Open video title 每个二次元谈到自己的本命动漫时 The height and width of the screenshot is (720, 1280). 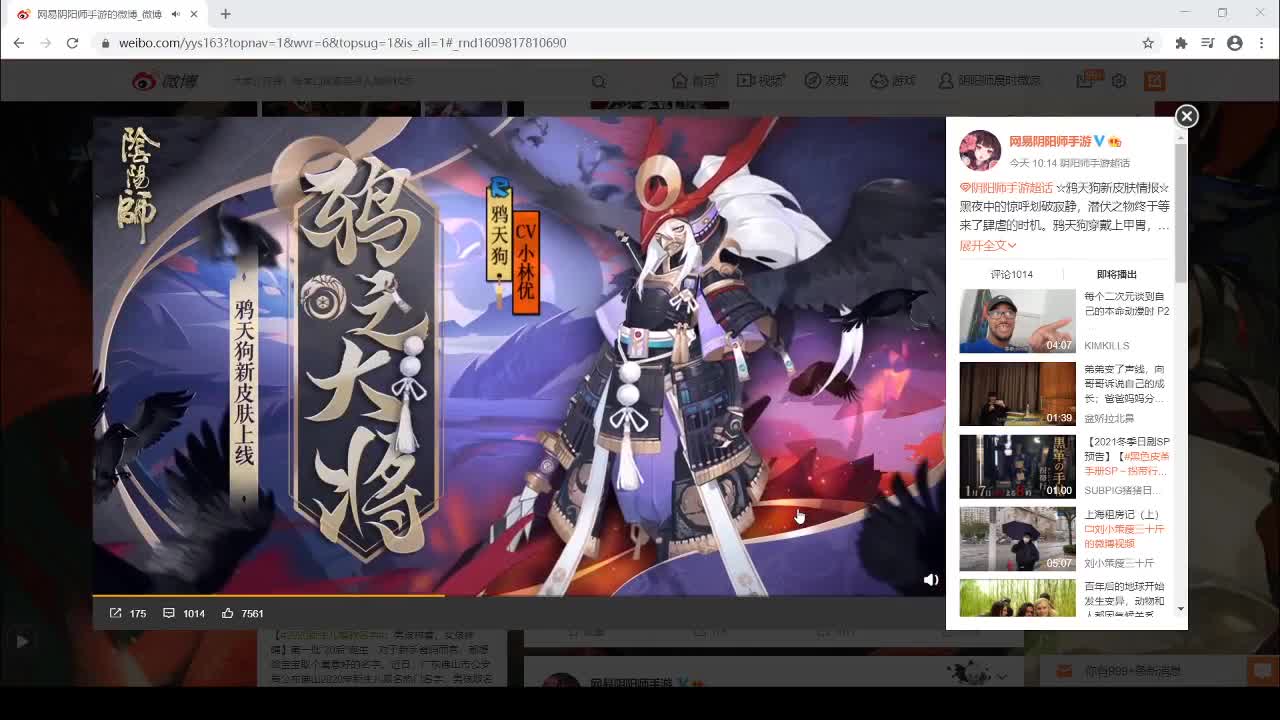(1127, 304)
